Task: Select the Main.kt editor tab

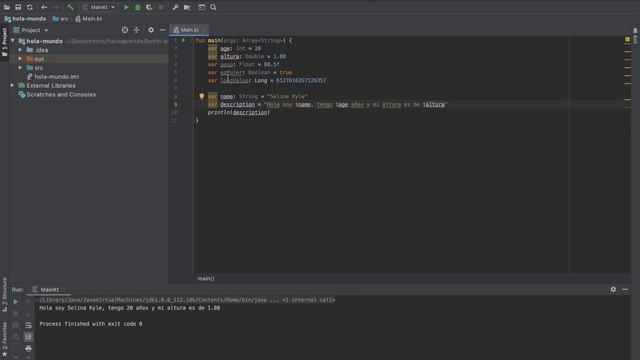Action: point(189,30)
